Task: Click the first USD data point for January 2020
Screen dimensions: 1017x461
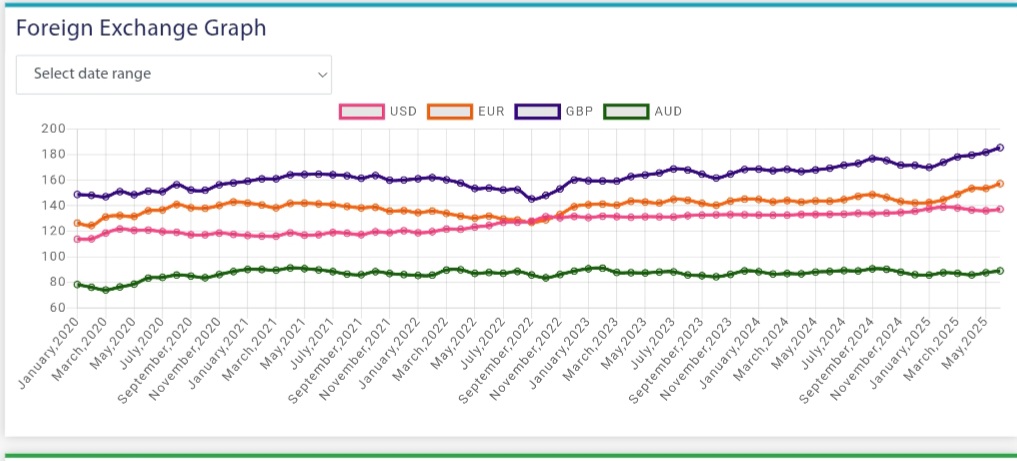Action: point(78,239)
